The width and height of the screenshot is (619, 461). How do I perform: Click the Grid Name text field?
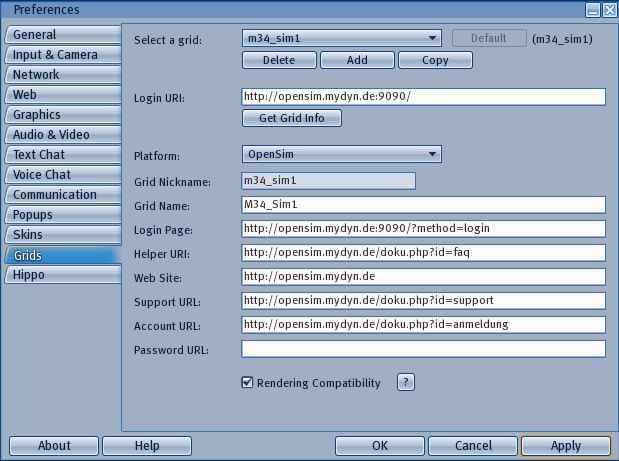click(423, 205)
